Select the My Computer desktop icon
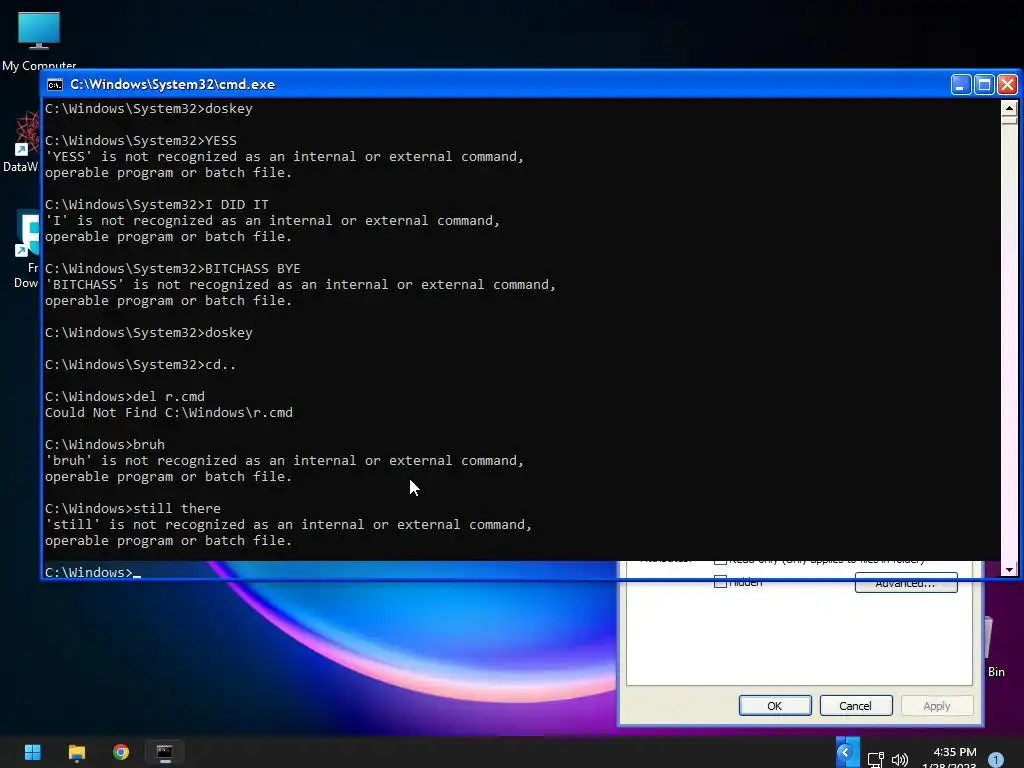The width and height of the screenshot is (1024, 768). click(39, 40)
